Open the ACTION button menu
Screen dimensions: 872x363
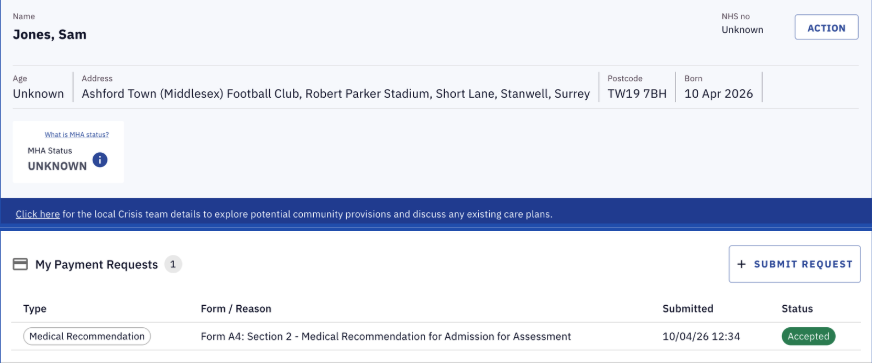coord(826,27)
